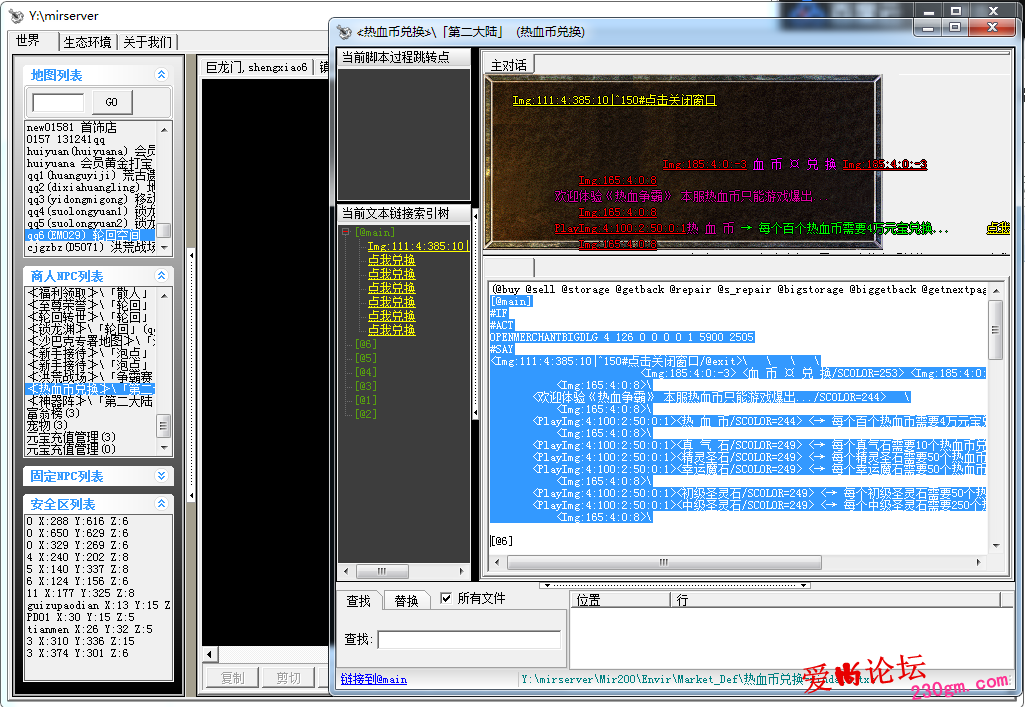This screenshot has height=707, width=1025.
Task: Select the [@6] tree node
Action: coord(366,344)
